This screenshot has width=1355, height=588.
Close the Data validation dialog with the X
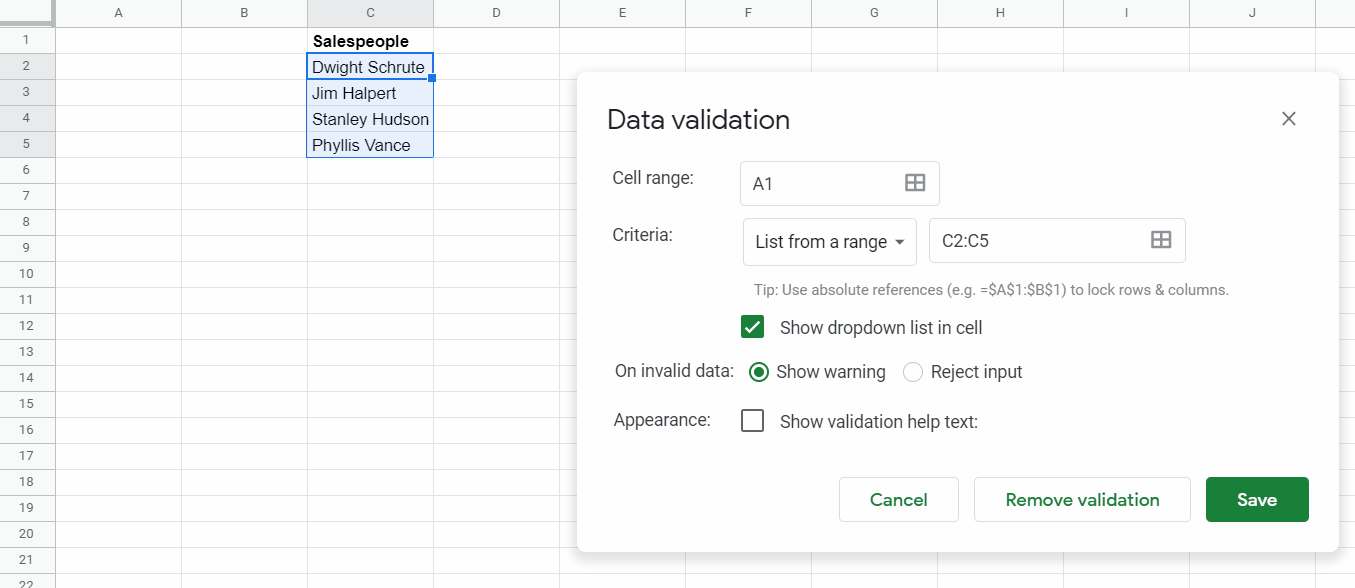[1288, 118]
